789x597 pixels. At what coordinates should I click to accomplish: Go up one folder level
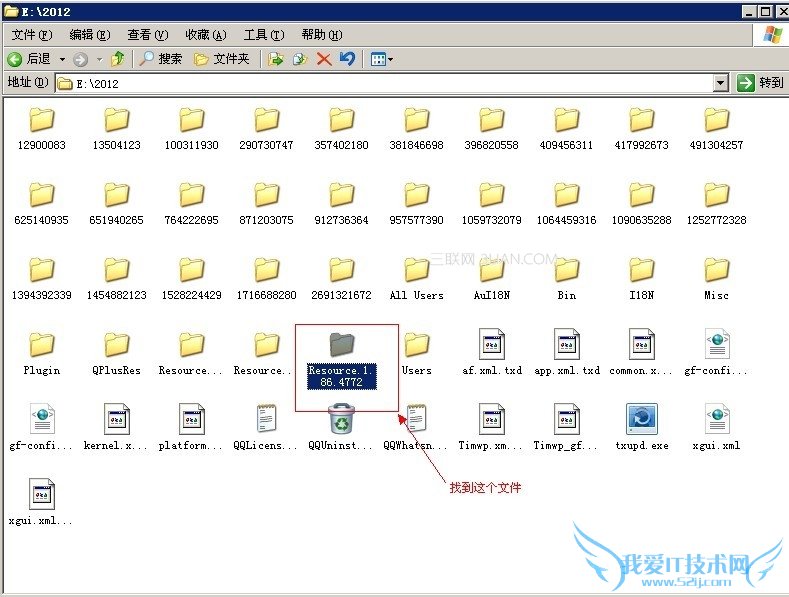pyautogui.click(x=118, y=59)
